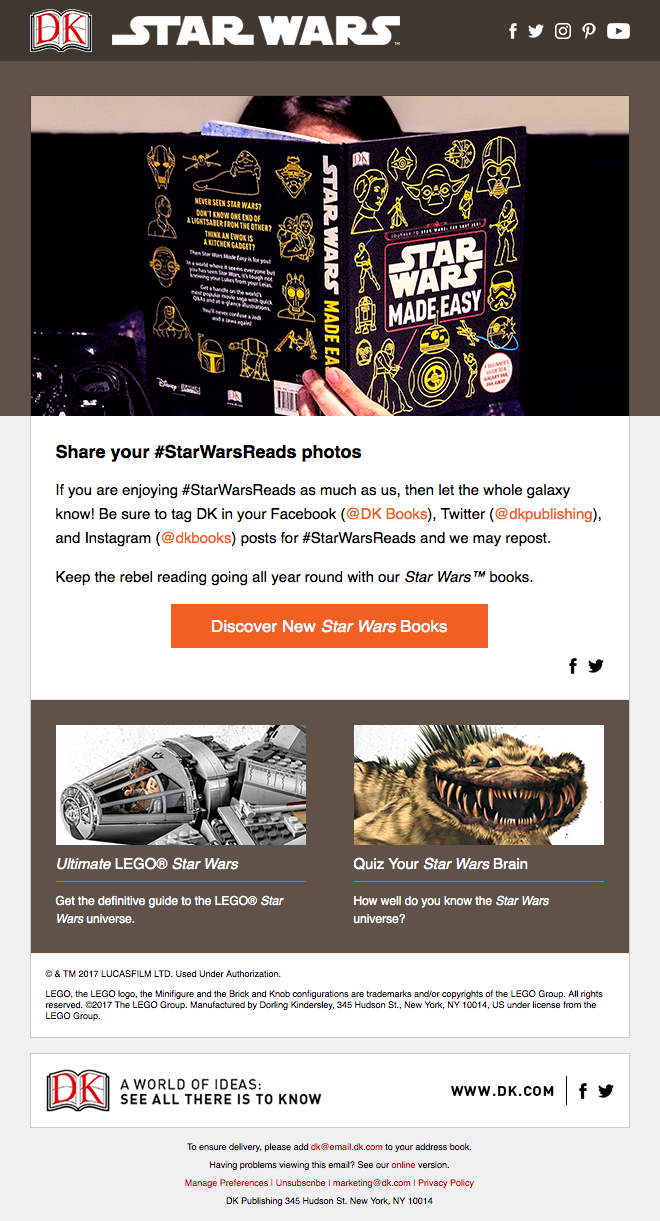This screenshot has width=660, height=1221.
Task: Open the Privacy Policy footer link
Action: coord(446,1183)
